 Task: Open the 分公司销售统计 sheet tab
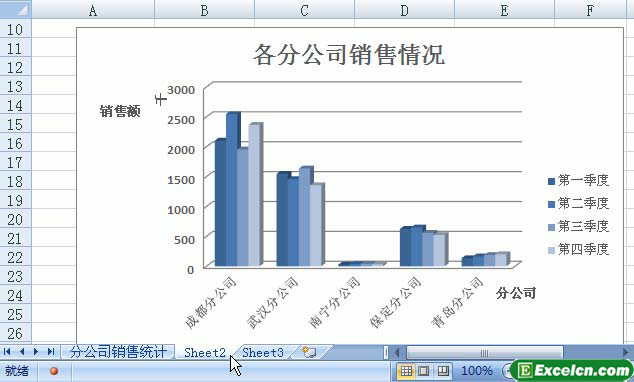point(118,352)
